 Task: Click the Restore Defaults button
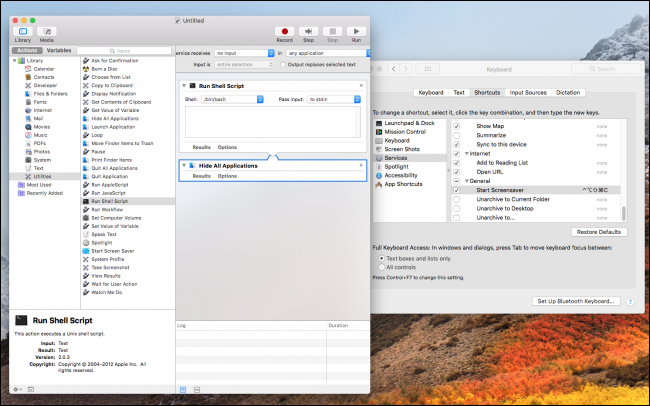click(x=599, y=232)
